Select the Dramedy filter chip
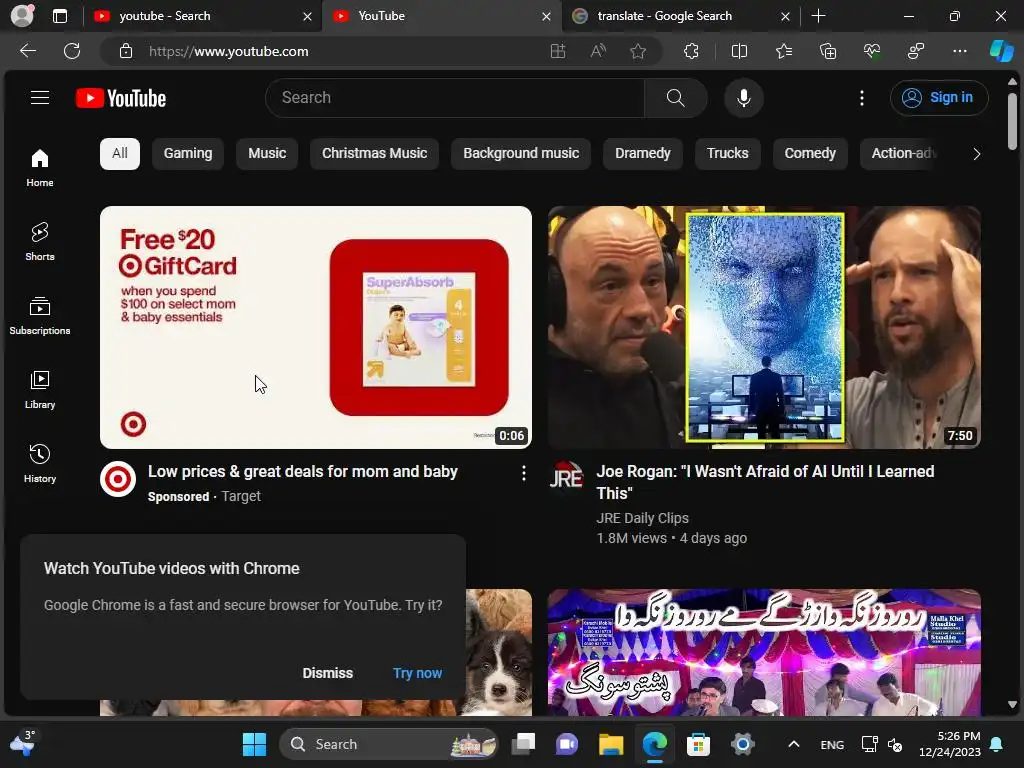1024x768 pixels. tap(643, 153)
